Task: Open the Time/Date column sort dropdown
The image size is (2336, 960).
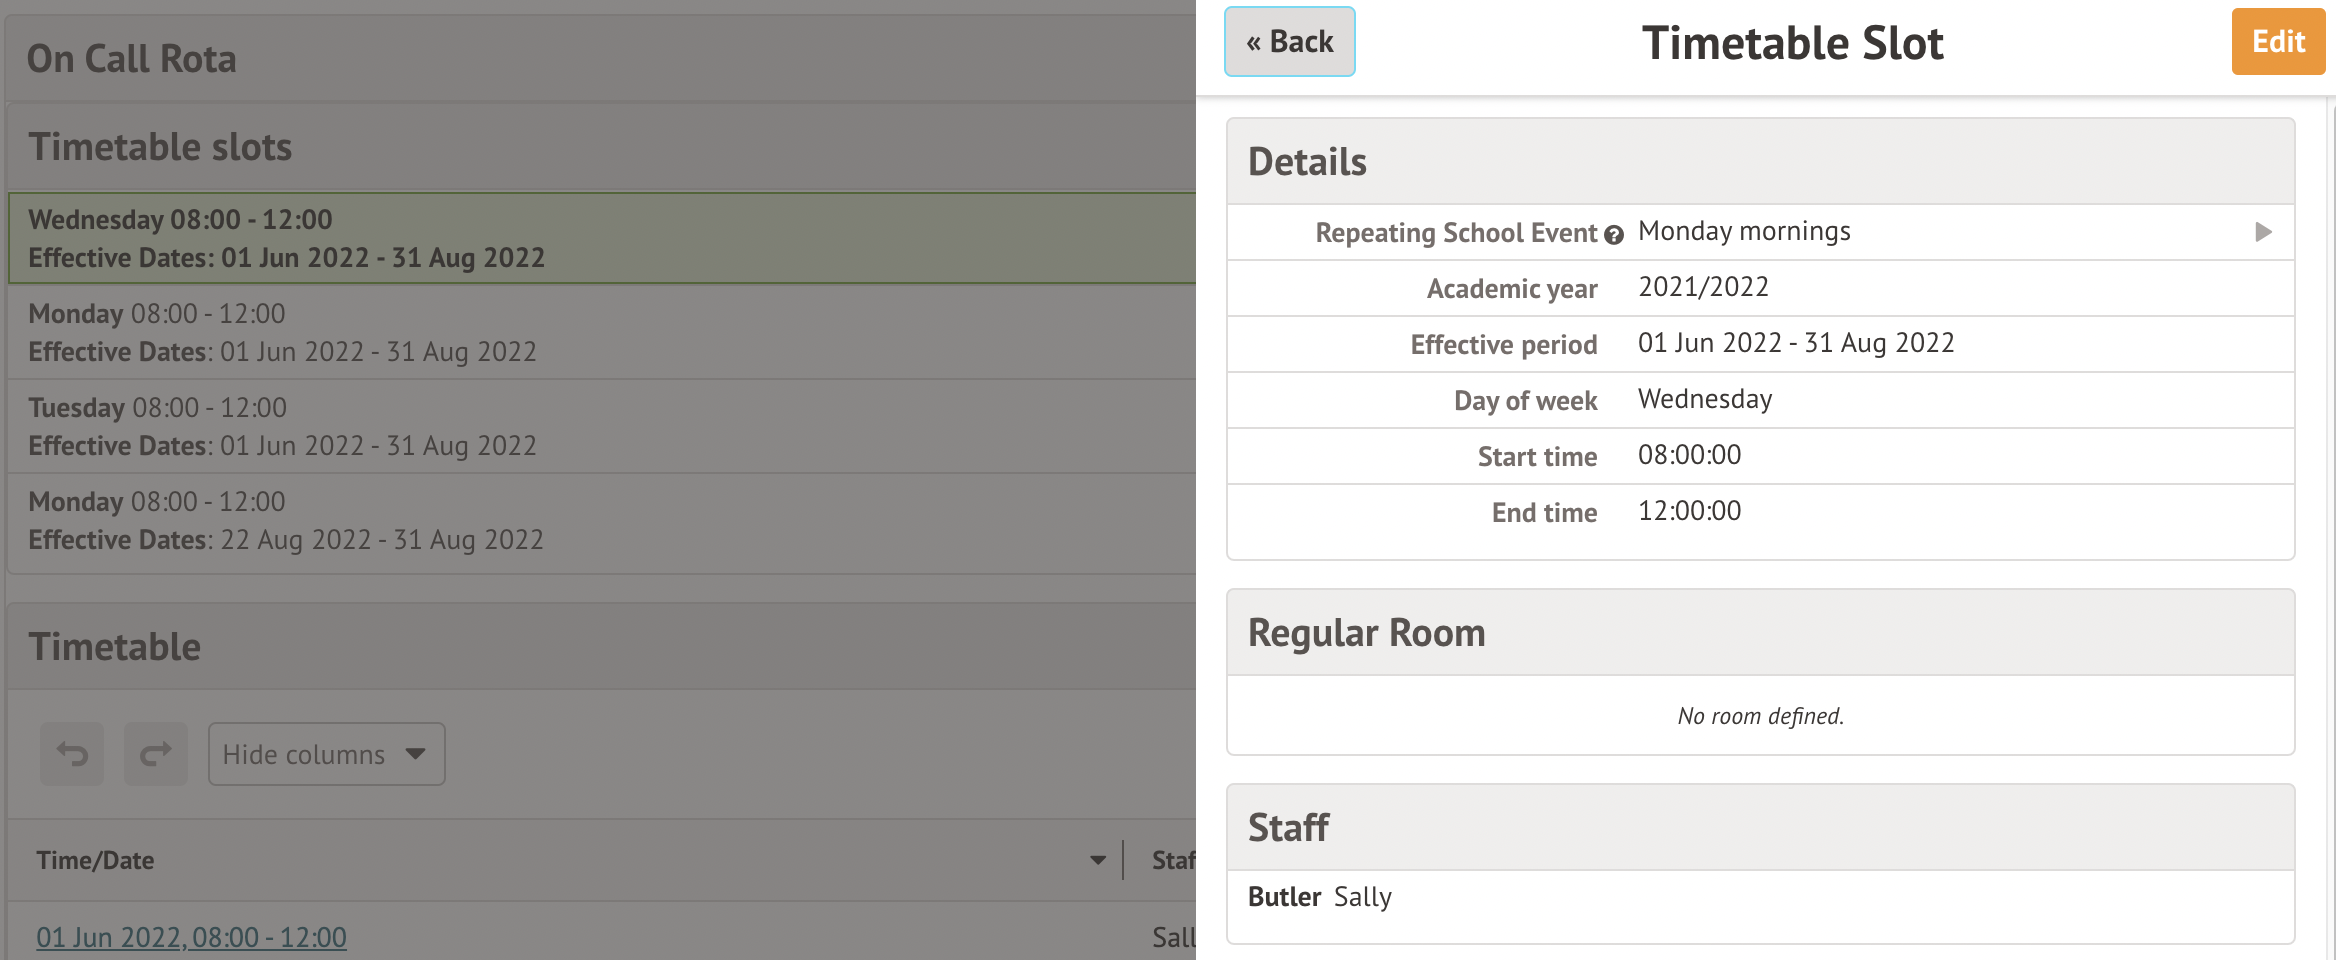Action: 1098,860
